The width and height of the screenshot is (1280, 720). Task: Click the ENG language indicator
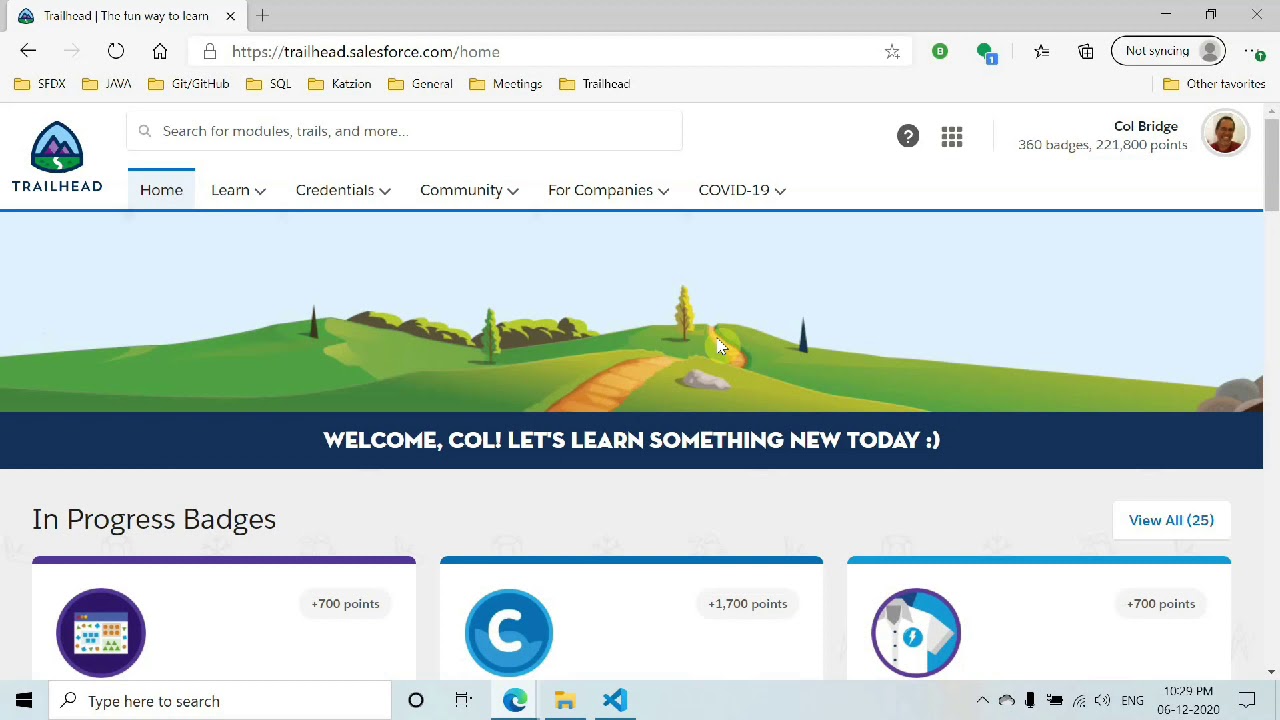point(1132,701)
